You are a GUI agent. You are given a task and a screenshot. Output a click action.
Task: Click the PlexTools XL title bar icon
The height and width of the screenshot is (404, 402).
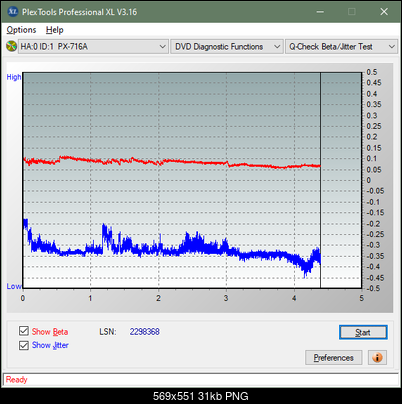(x=13, y=12)
